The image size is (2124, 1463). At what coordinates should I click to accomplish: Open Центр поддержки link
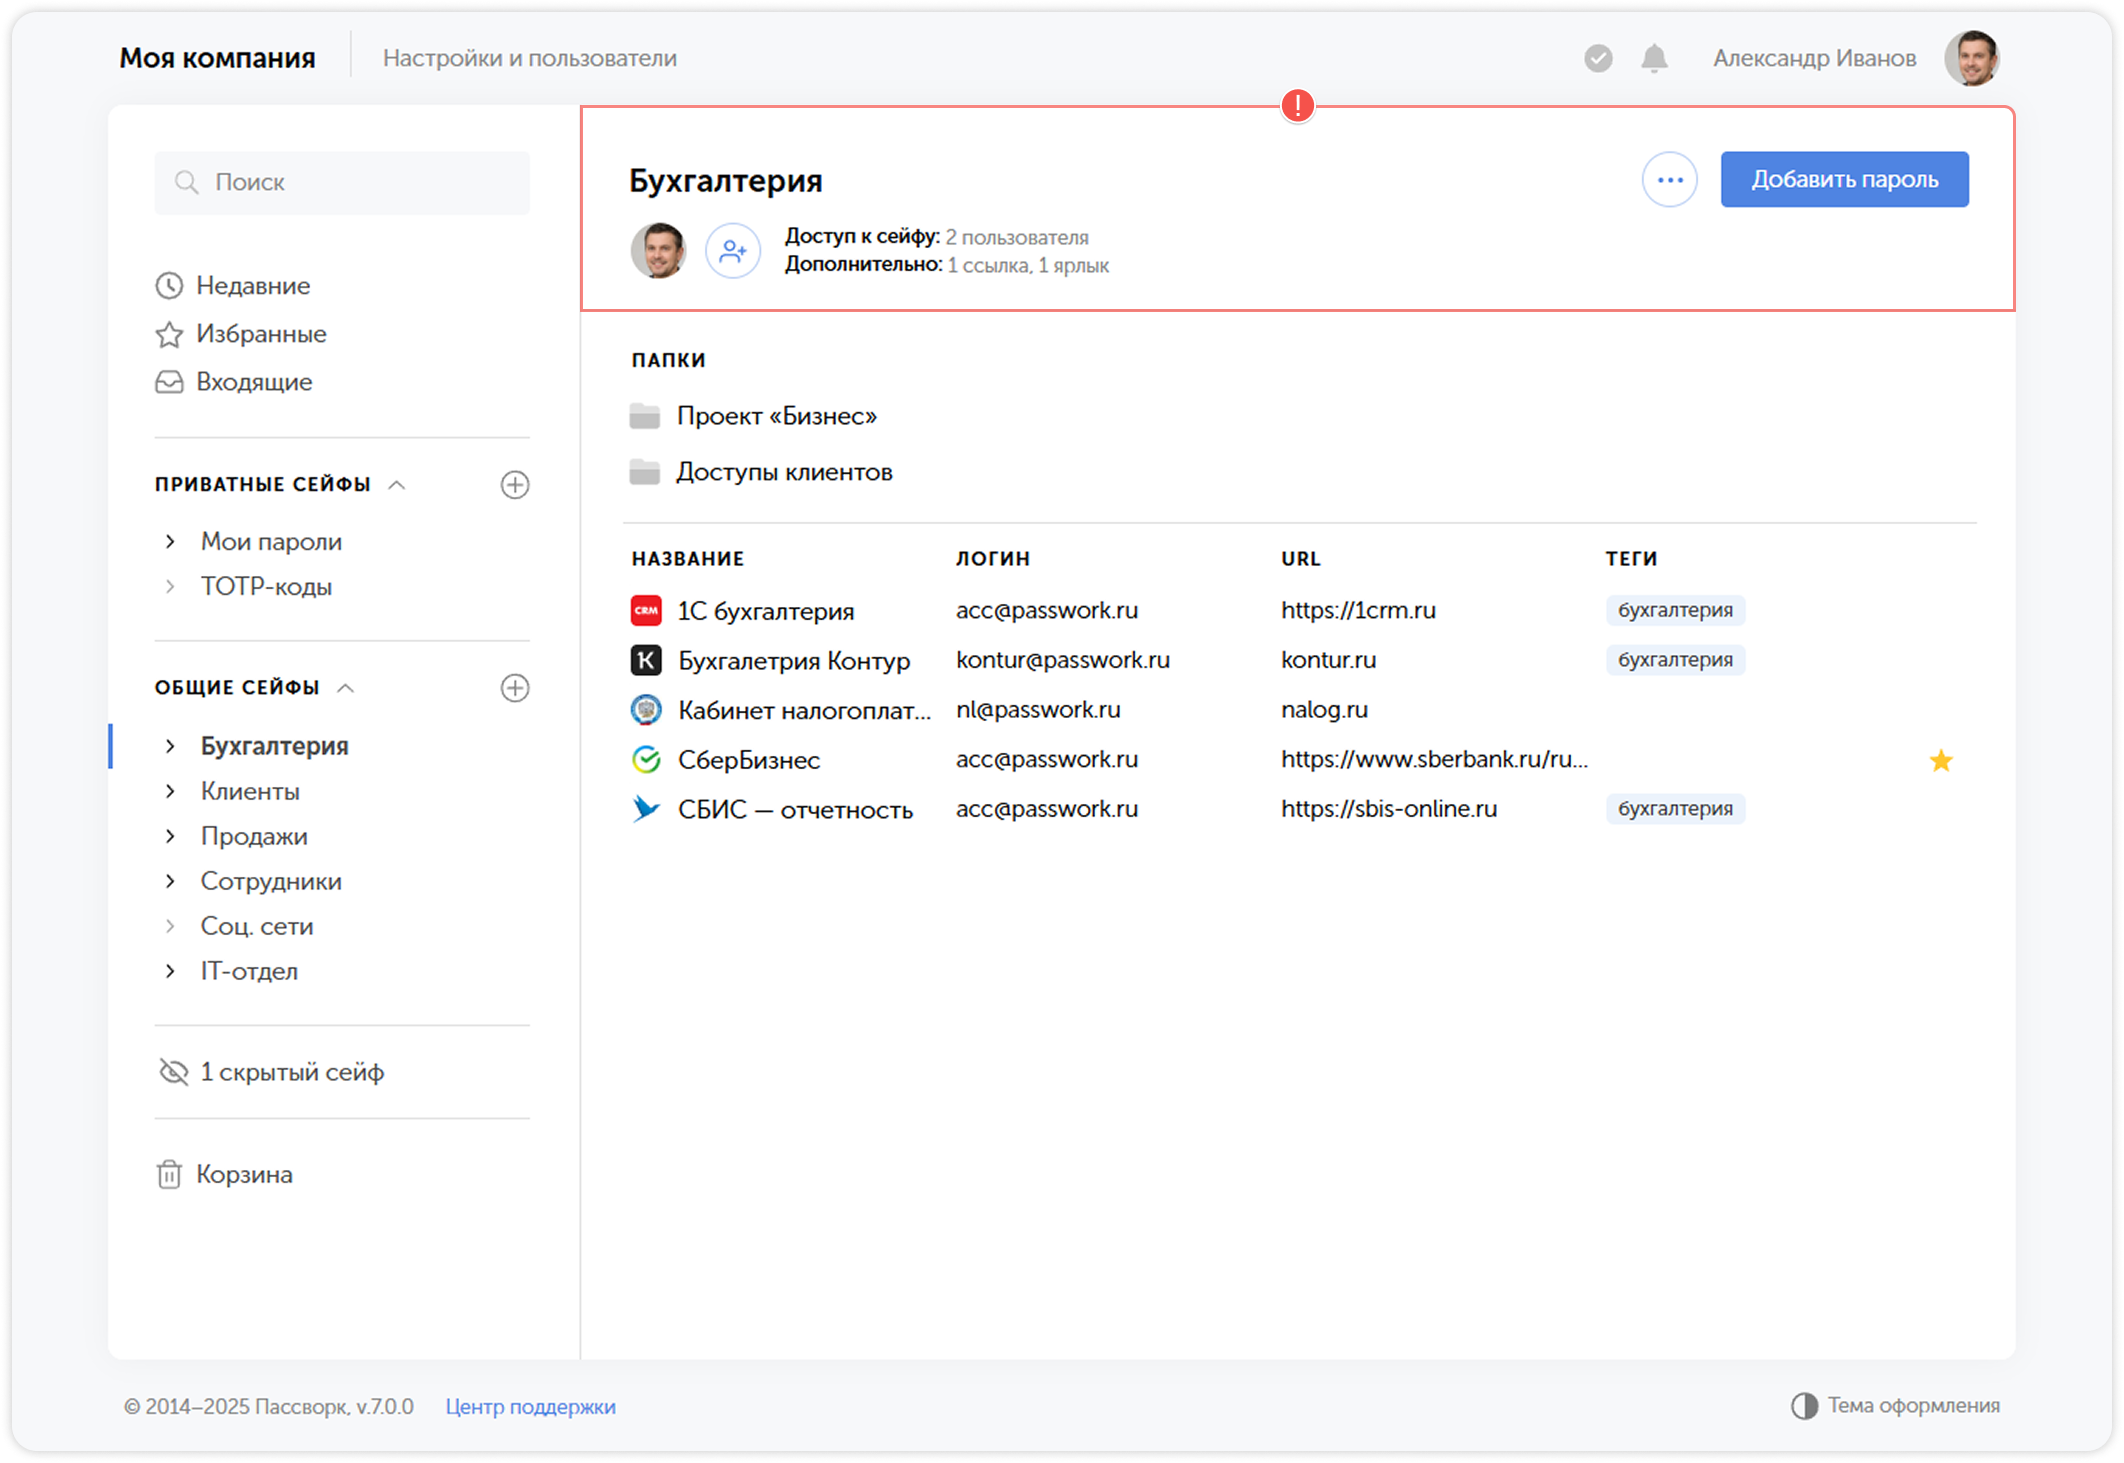click(530, 1406)
